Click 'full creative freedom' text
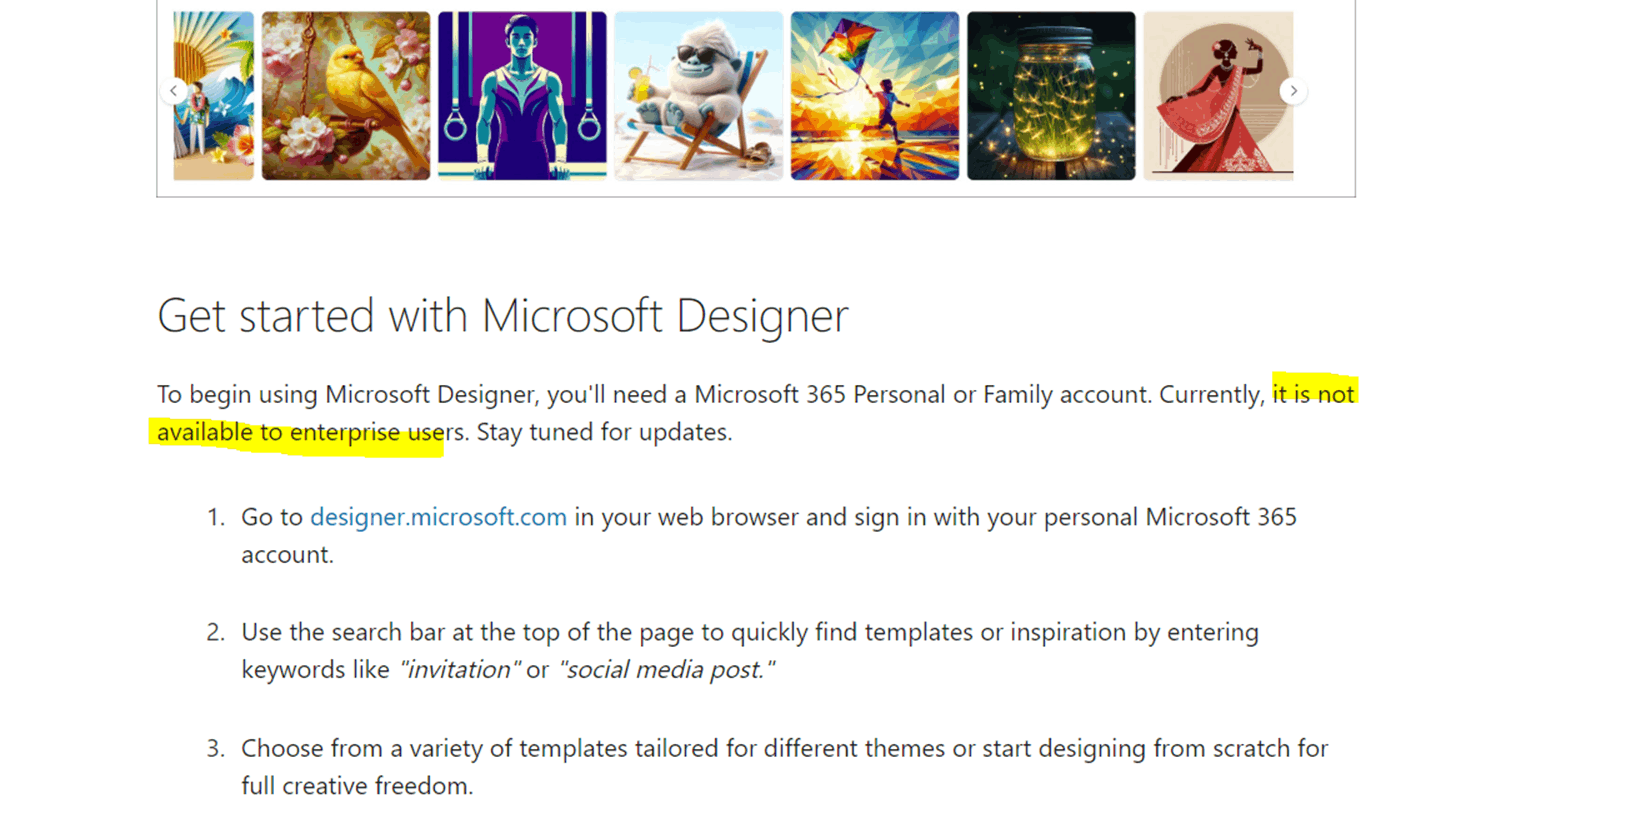 357,786
